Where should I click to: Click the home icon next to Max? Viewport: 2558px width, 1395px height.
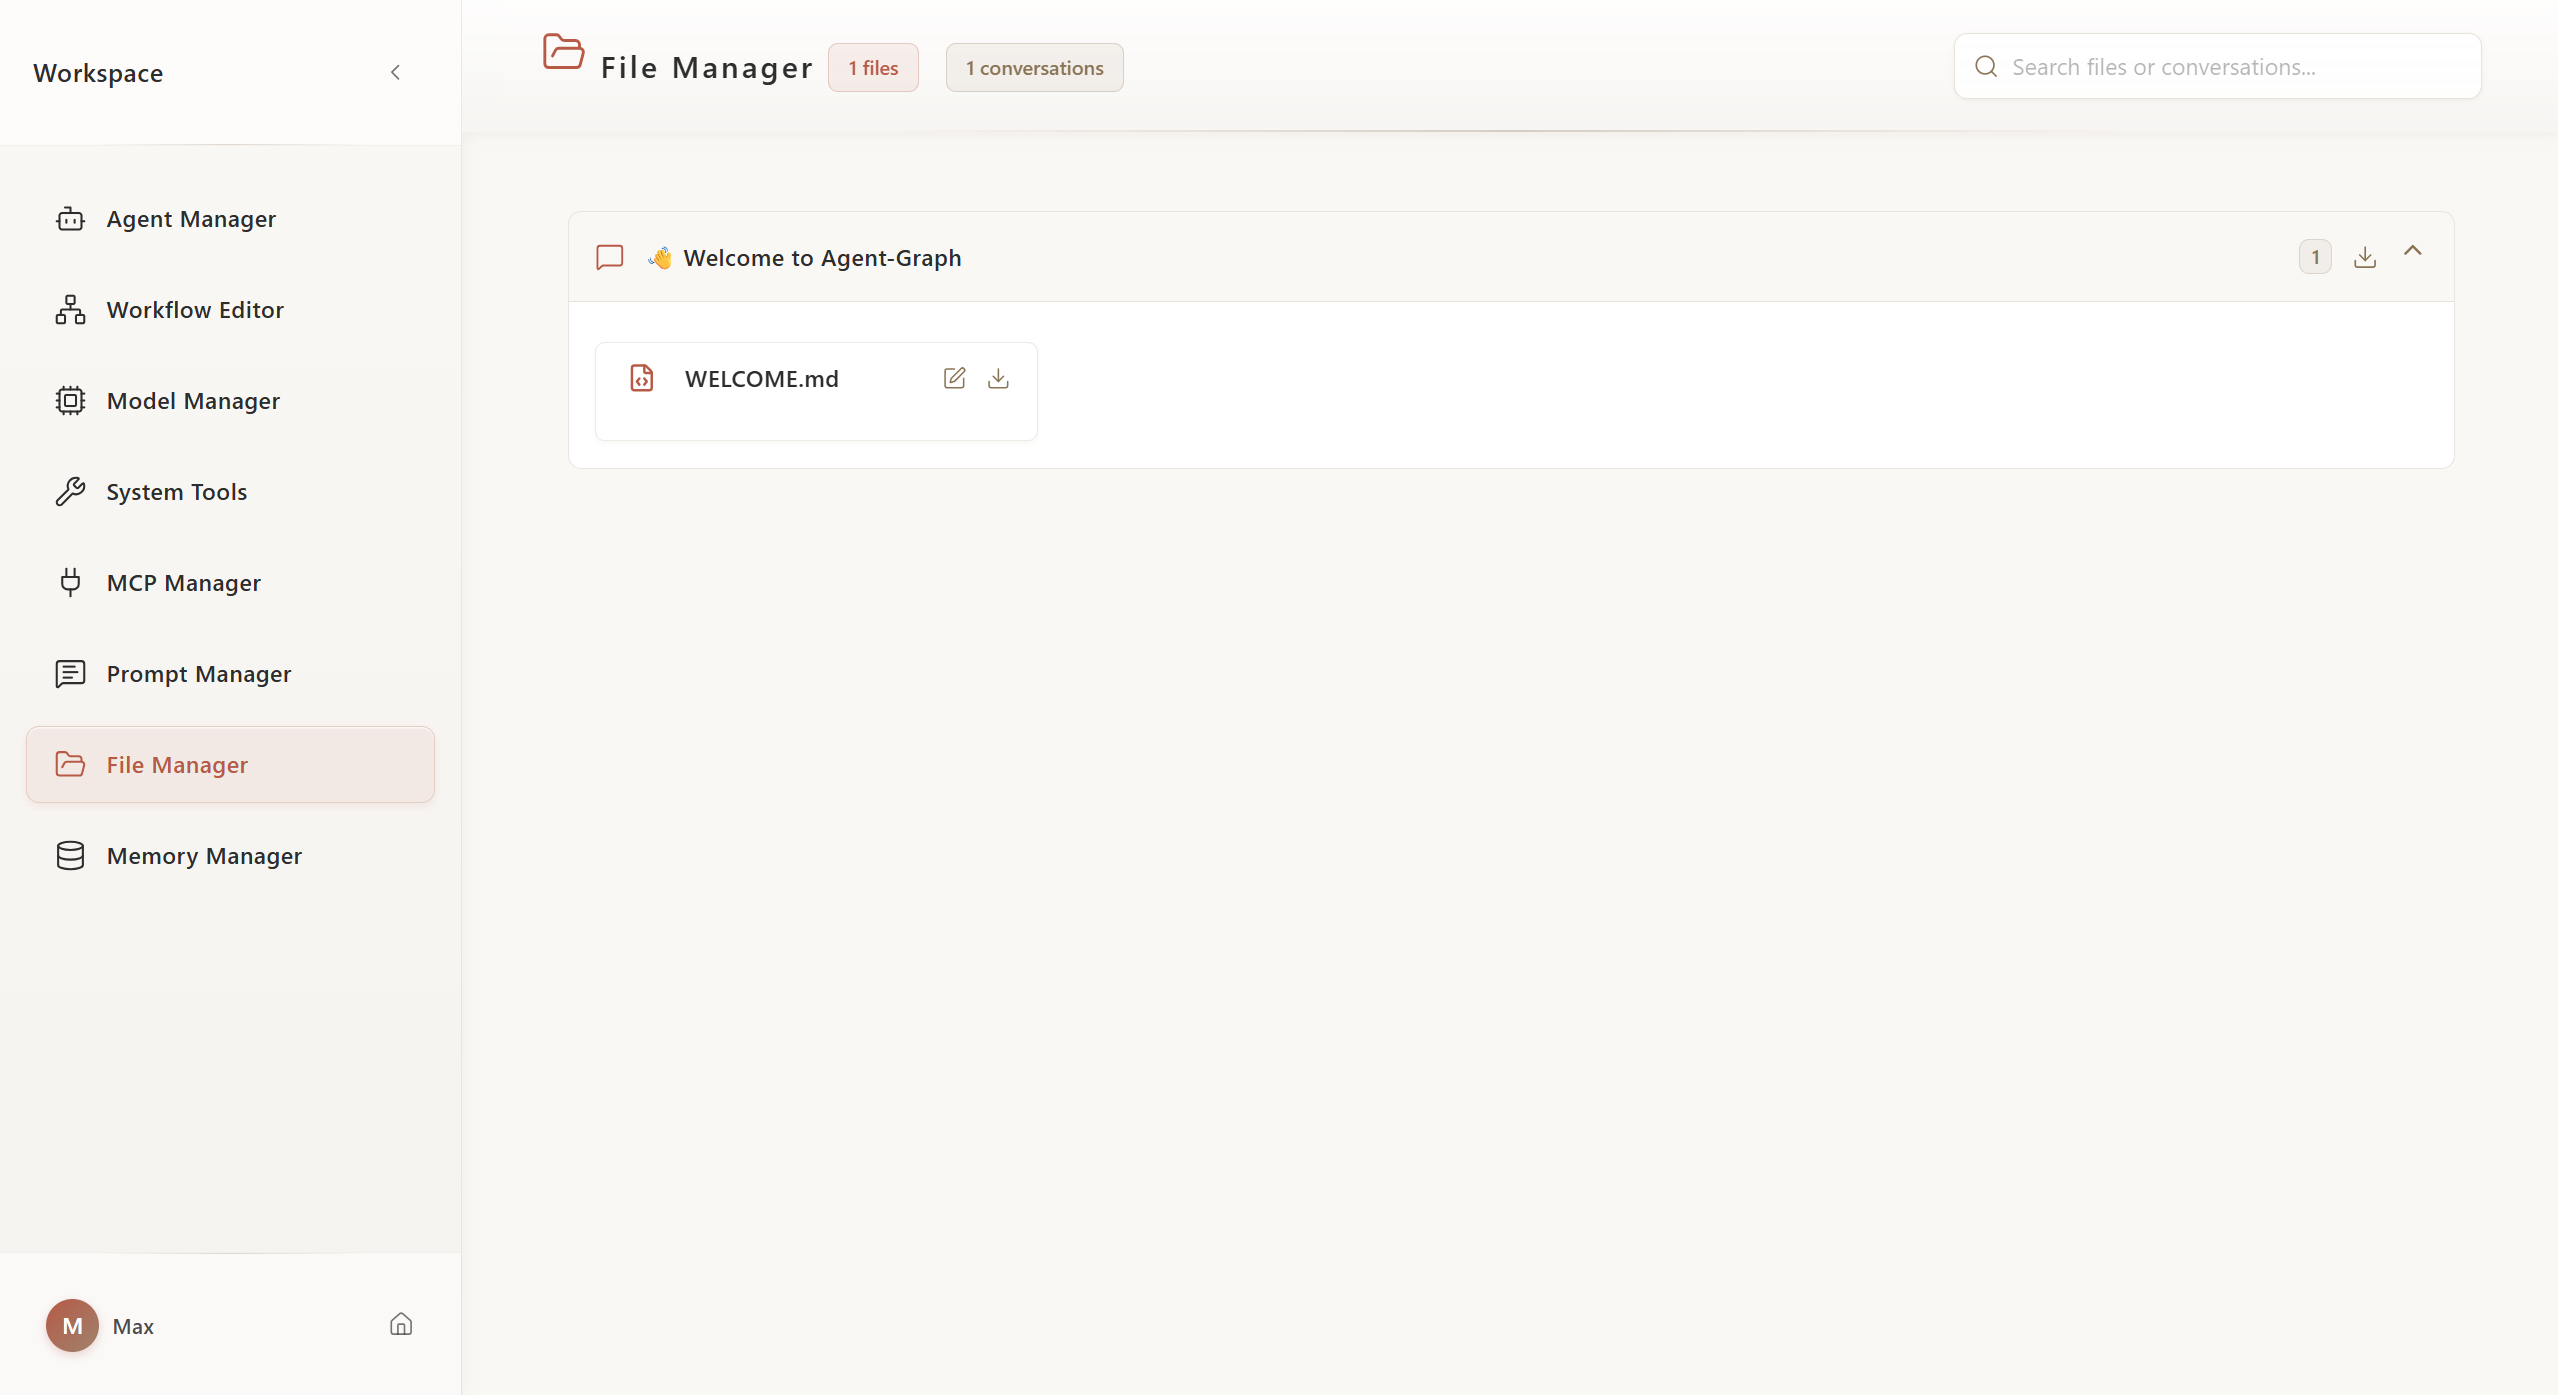click(399, 1324)
